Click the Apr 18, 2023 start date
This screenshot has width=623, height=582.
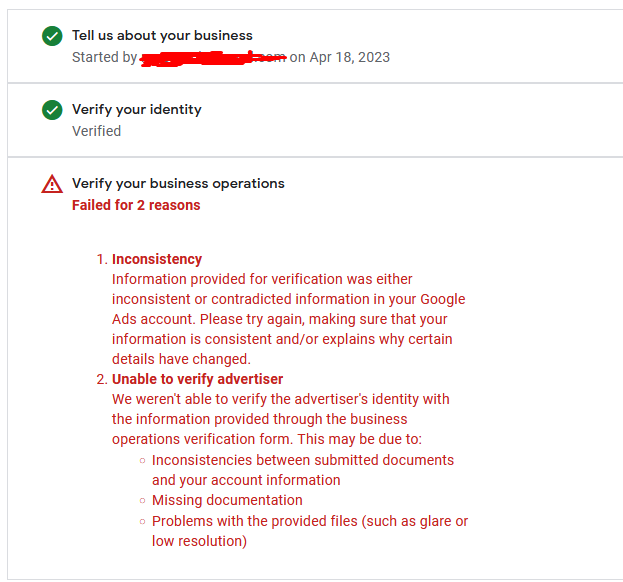(349, 58)
